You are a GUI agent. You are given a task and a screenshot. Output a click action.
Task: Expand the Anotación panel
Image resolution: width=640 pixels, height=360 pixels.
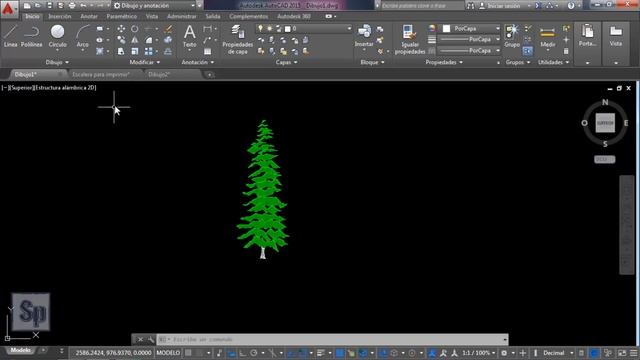pyautogui.click(x=198, y=62)
